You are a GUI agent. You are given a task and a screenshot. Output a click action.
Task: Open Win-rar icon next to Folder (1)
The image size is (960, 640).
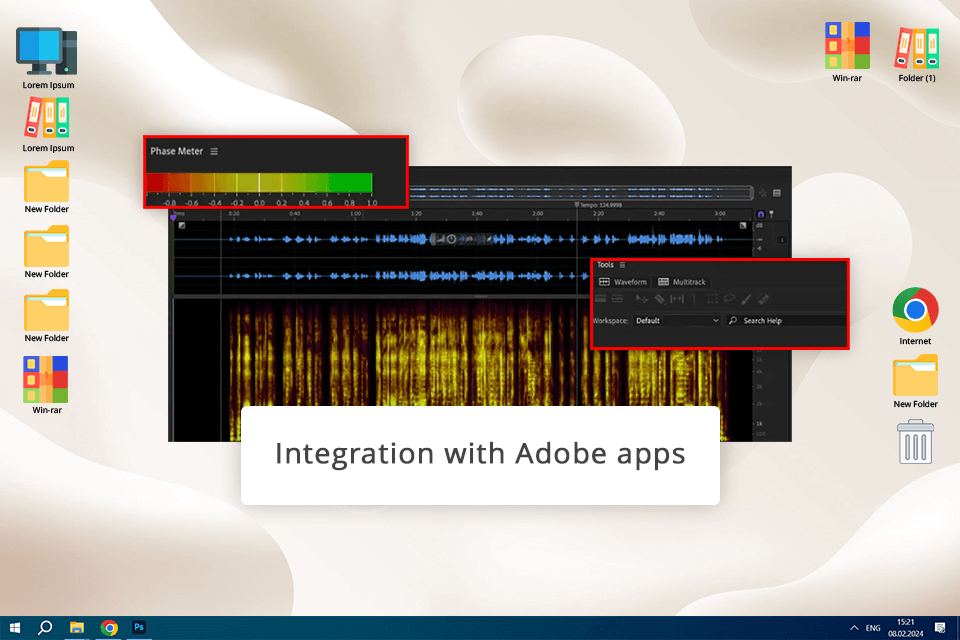tap(847, 52)
